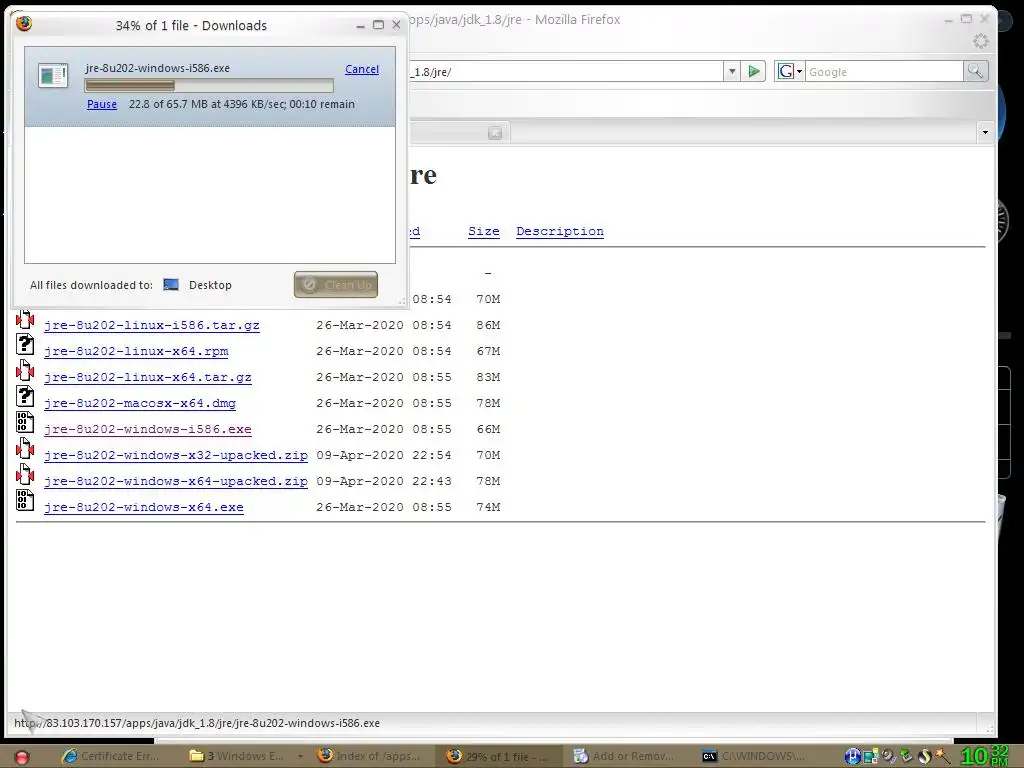
Task: Pause the current download
Action: click(102, 104)
